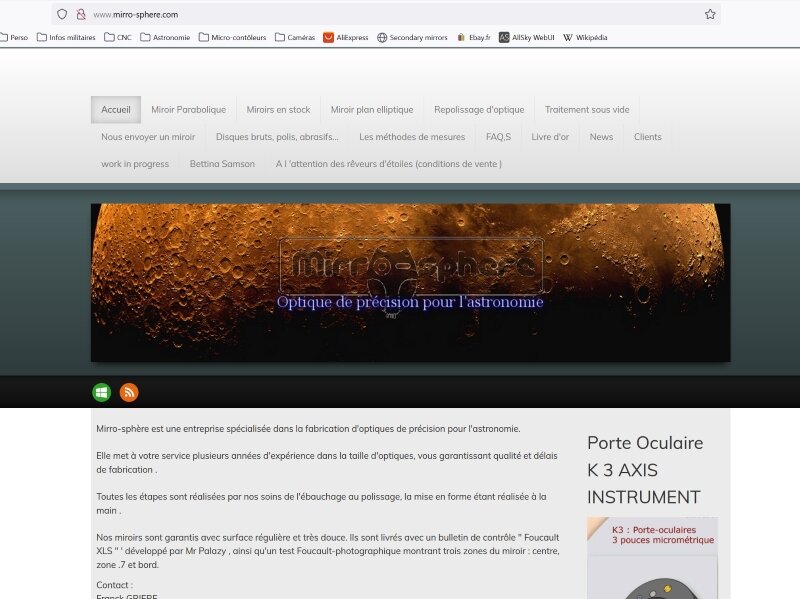800x599 pixels.
Task: Open the Wikipédia bookmark
Action: pos(585,37)
